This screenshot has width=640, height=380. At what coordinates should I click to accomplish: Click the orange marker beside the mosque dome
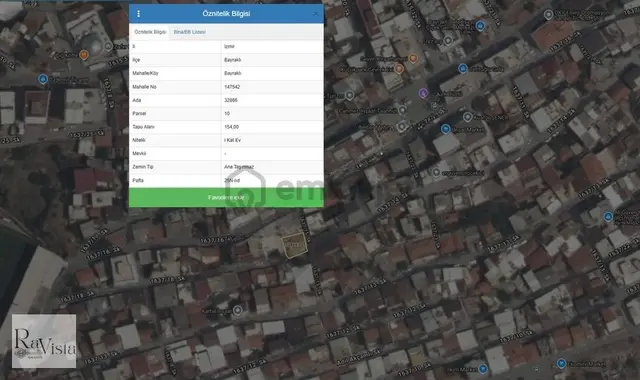coord(84,54)
